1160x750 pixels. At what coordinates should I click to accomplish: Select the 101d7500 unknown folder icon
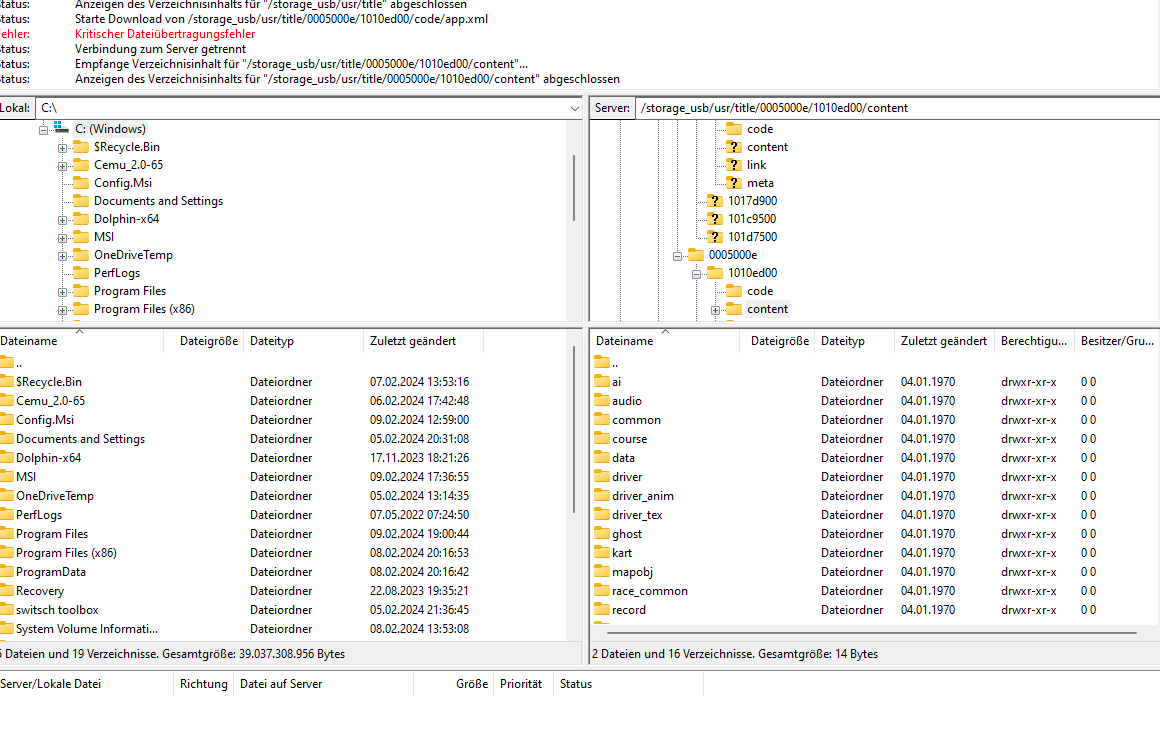[714, 237]
